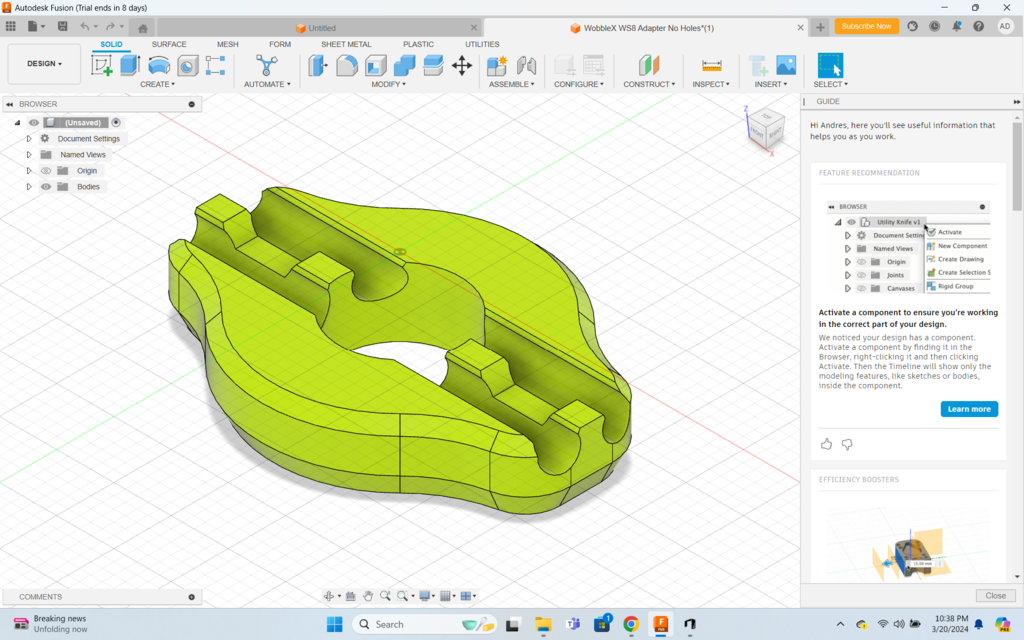Select the Fillet tool under Modify
The width and height of the screenshot is (1024, 640).
[347, 63]
